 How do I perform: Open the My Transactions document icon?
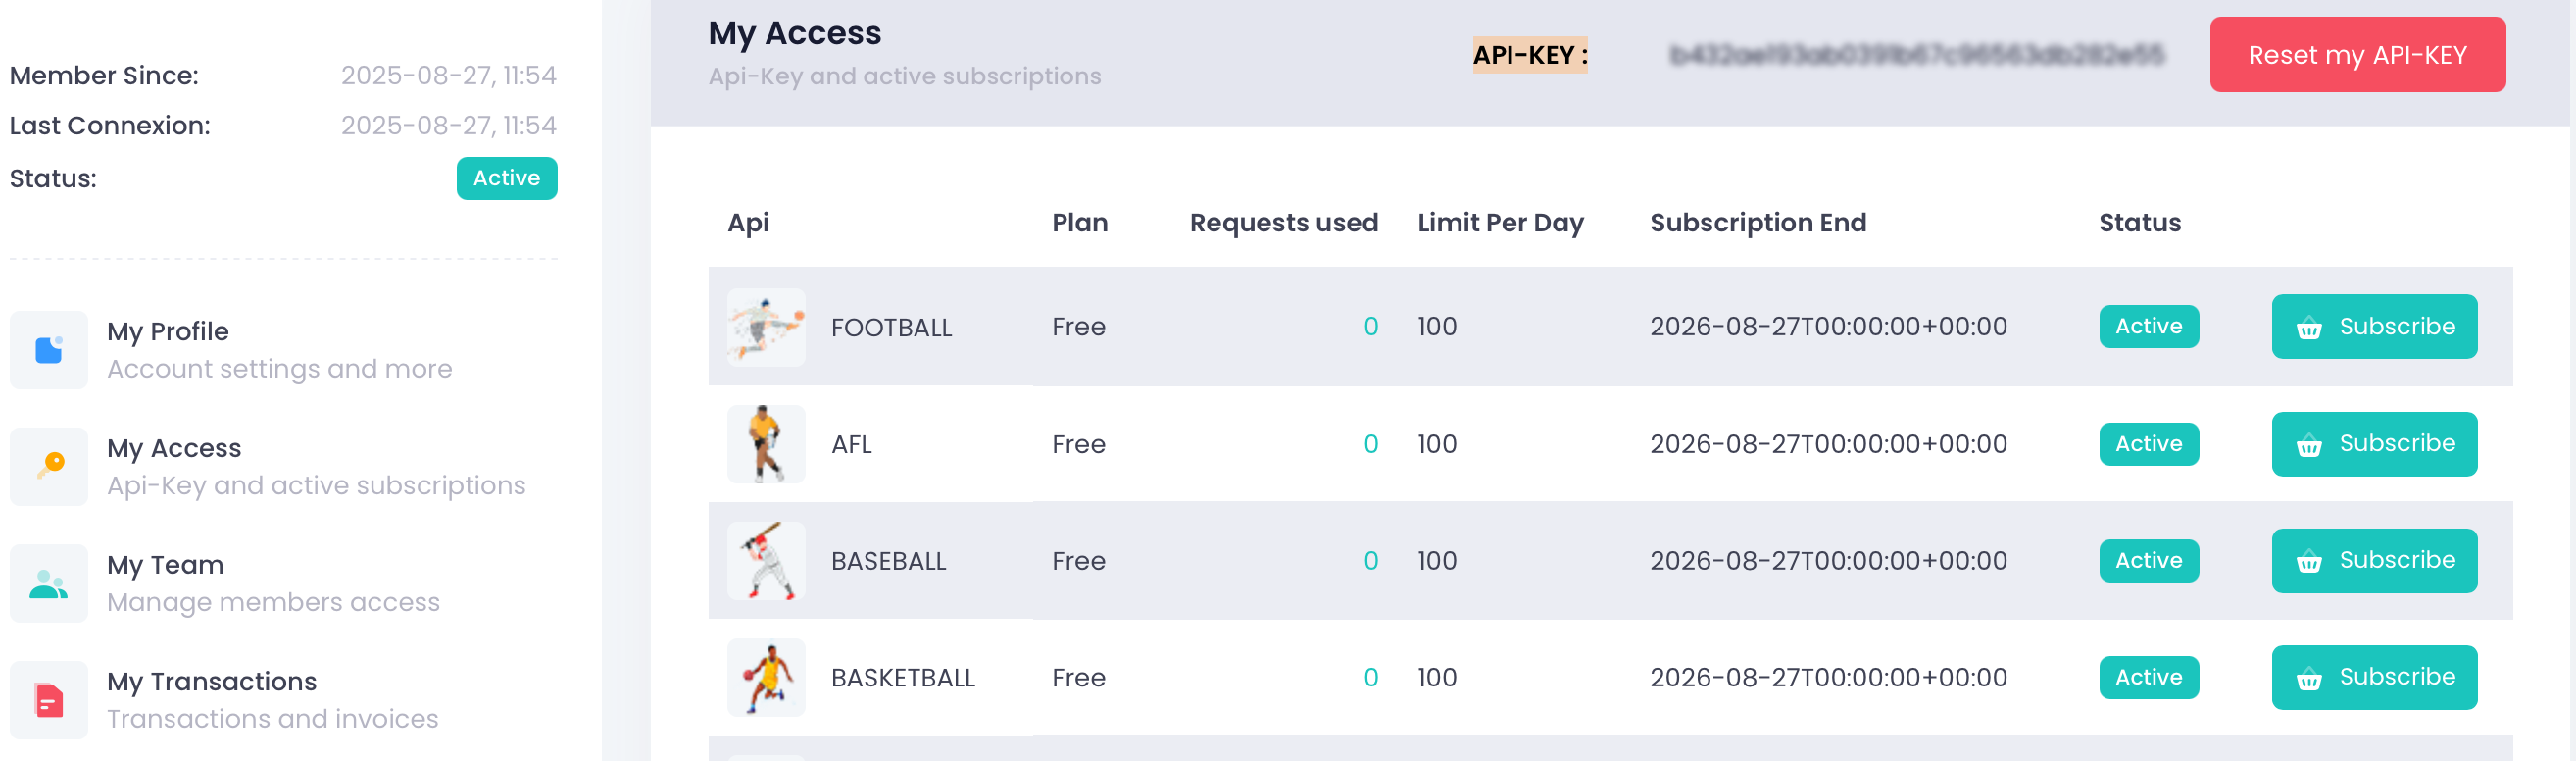pyautogui.click(x=48, y=699)
